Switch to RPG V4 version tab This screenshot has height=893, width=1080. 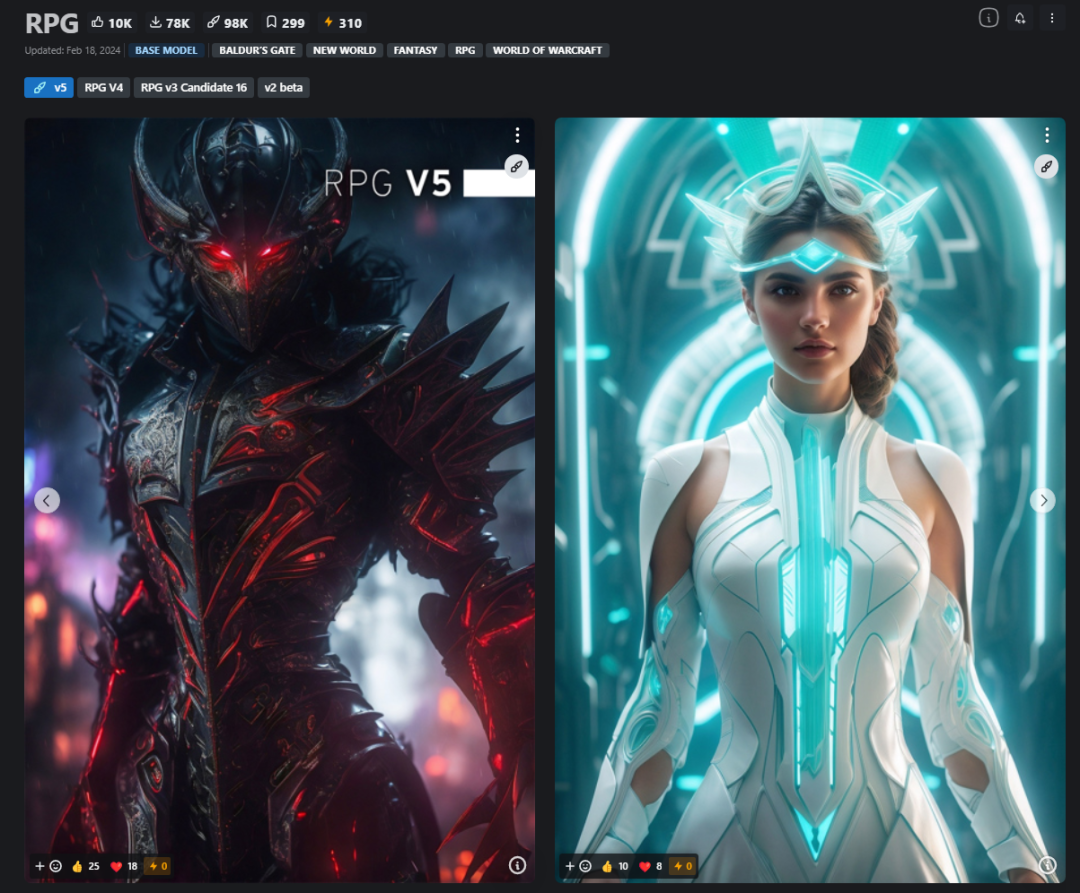[x=103, y=87]
